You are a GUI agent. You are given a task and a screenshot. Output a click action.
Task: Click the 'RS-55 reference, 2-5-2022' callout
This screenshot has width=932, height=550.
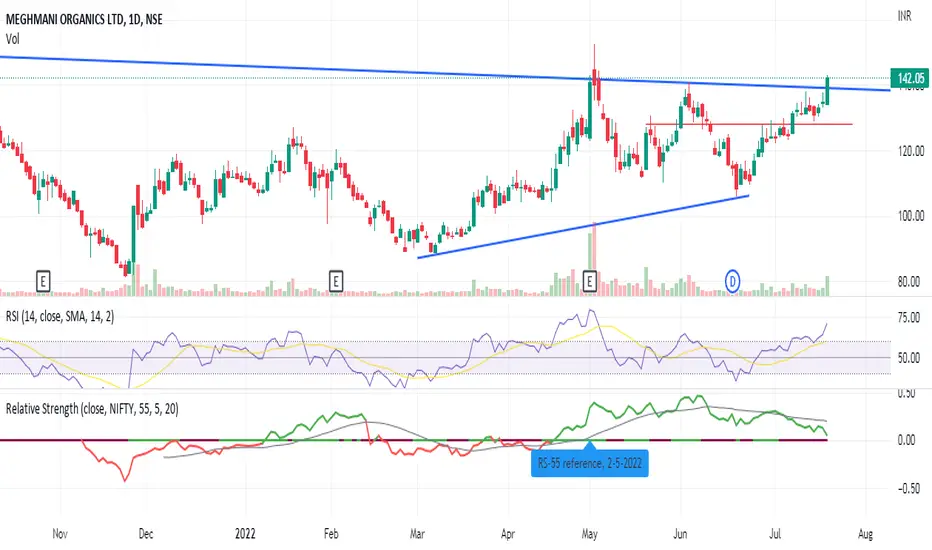[x=590, y=463]
